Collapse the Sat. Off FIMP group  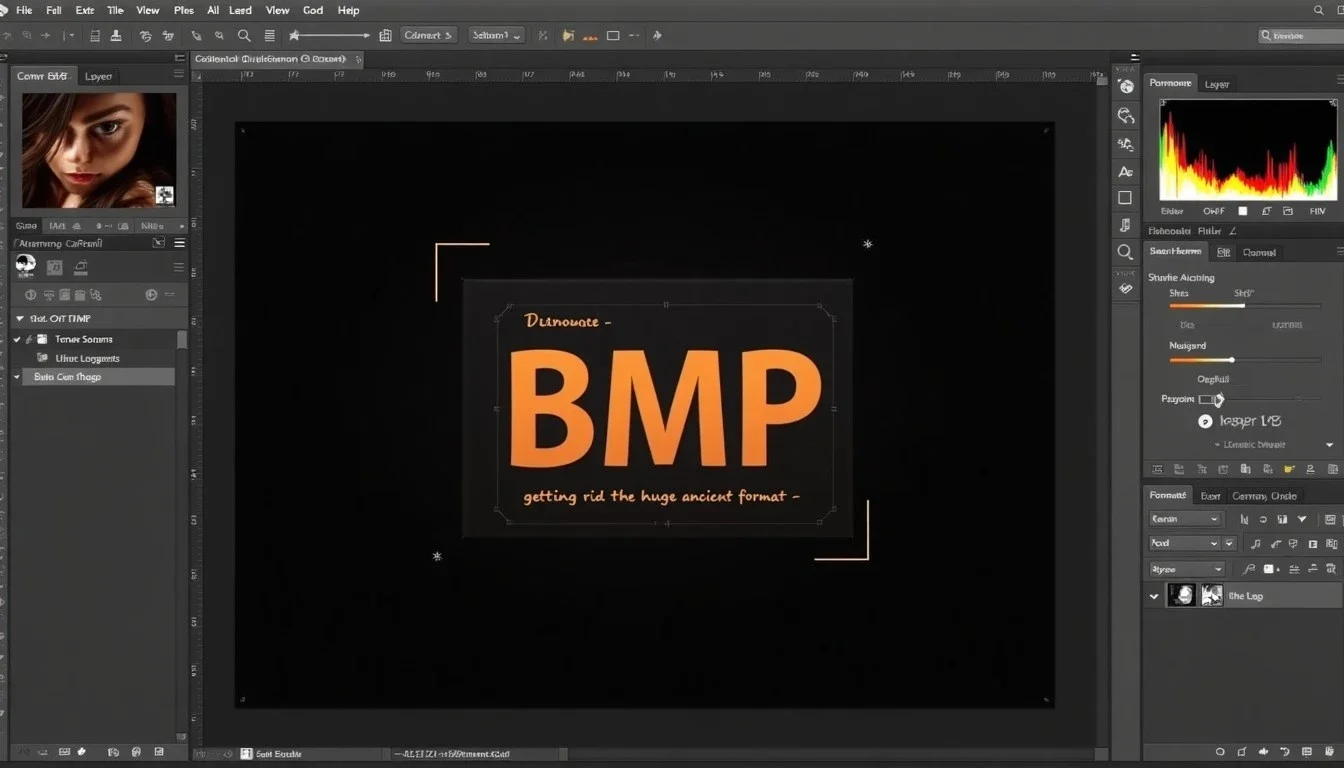(19, 319)
